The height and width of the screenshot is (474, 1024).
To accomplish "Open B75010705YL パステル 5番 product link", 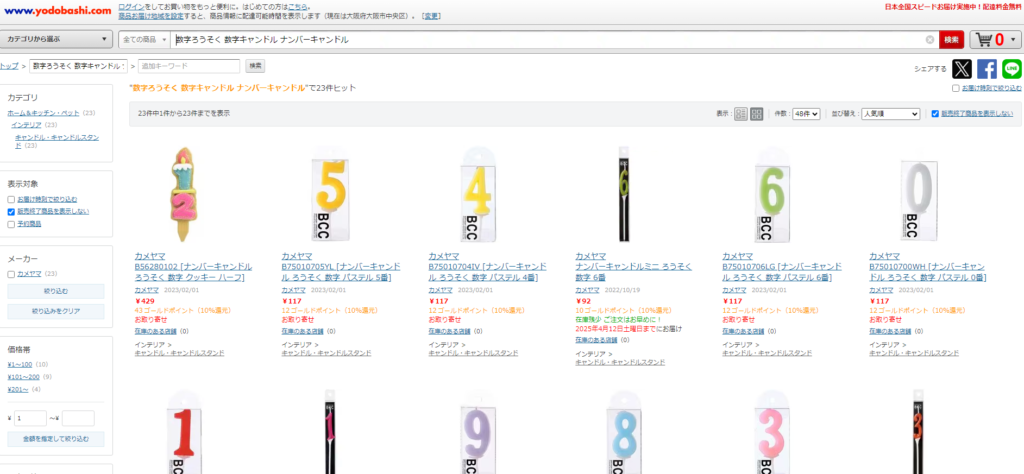I will point(341,272).
